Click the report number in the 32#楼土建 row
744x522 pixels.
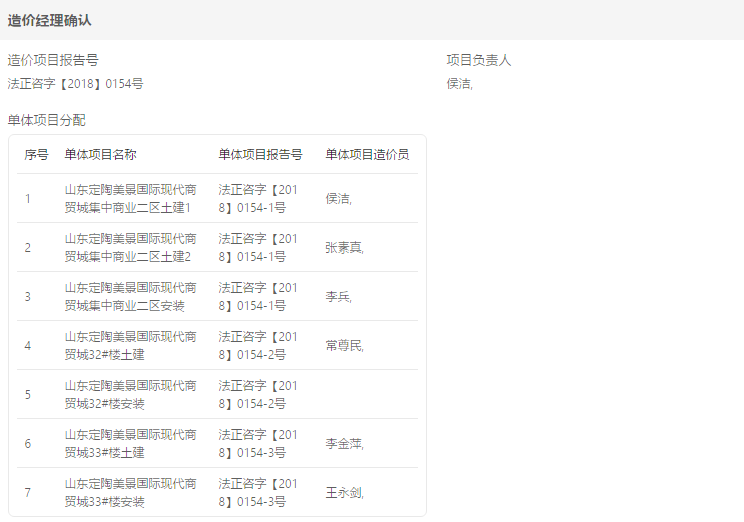coord(258,345)
